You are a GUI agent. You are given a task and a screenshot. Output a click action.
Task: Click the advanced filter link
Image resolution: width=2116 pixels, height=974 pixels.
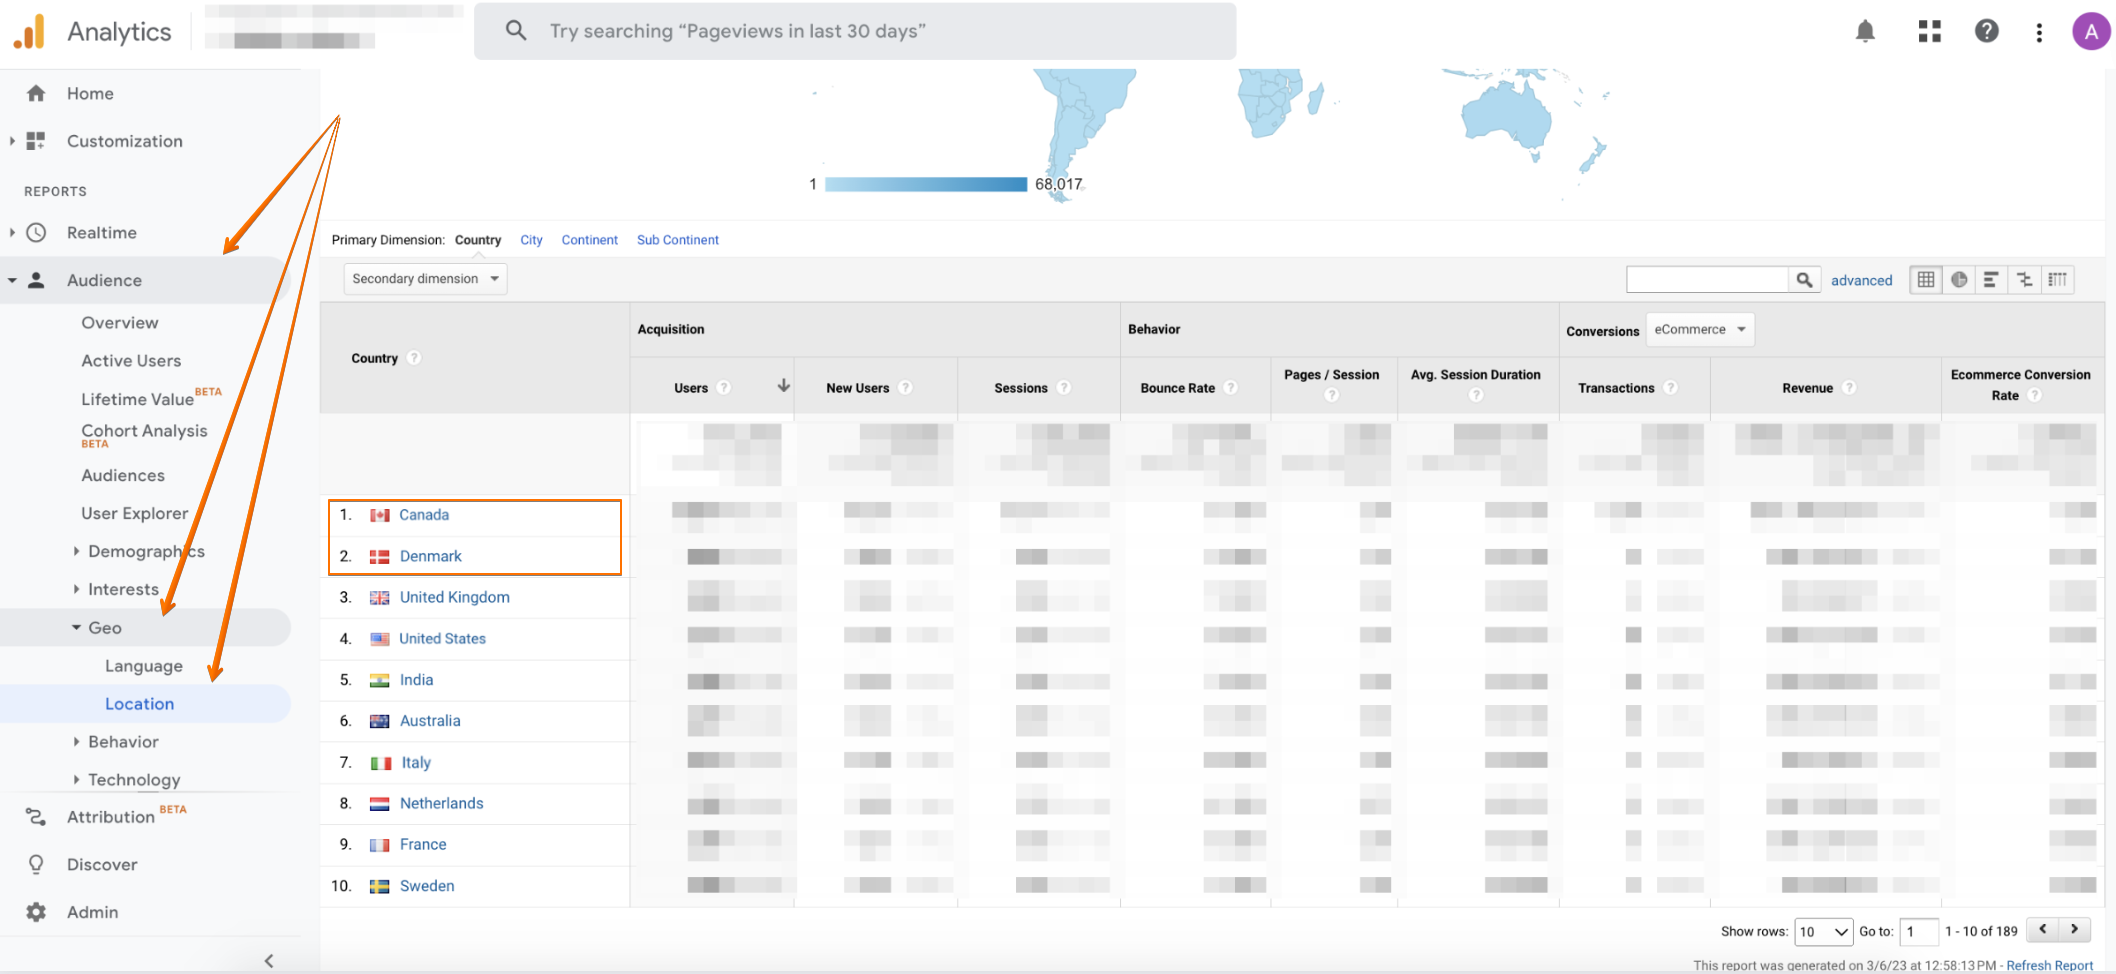tap(1861, 281)
